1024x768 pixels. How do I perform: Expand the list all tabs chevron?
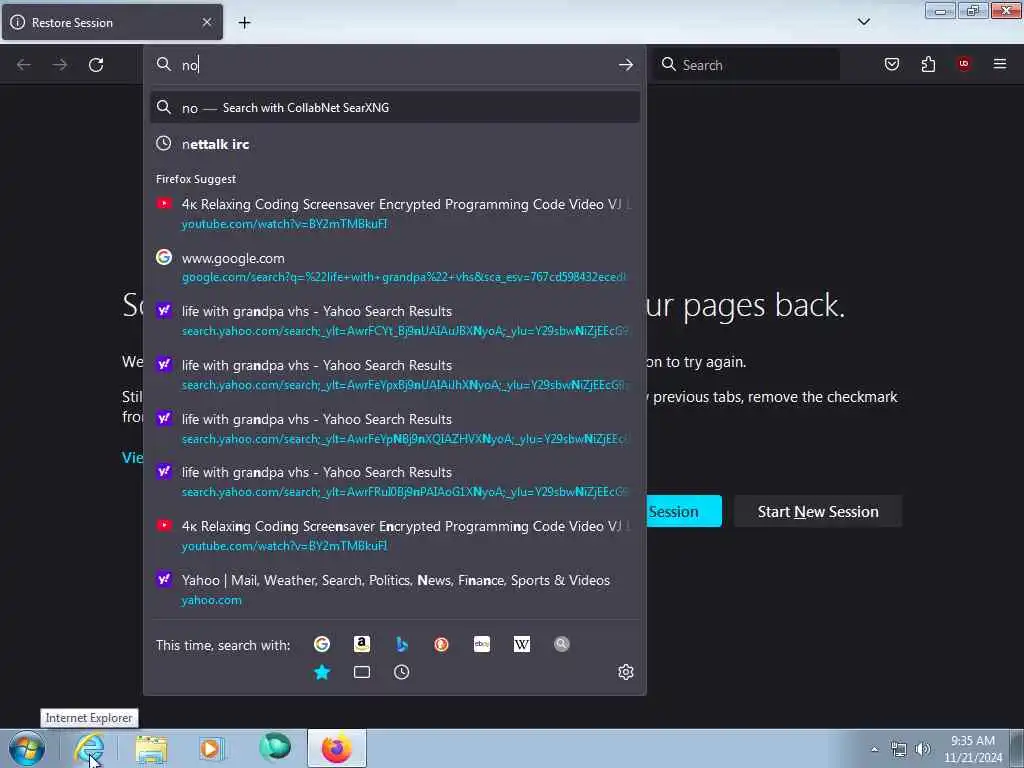coord(863,22)
